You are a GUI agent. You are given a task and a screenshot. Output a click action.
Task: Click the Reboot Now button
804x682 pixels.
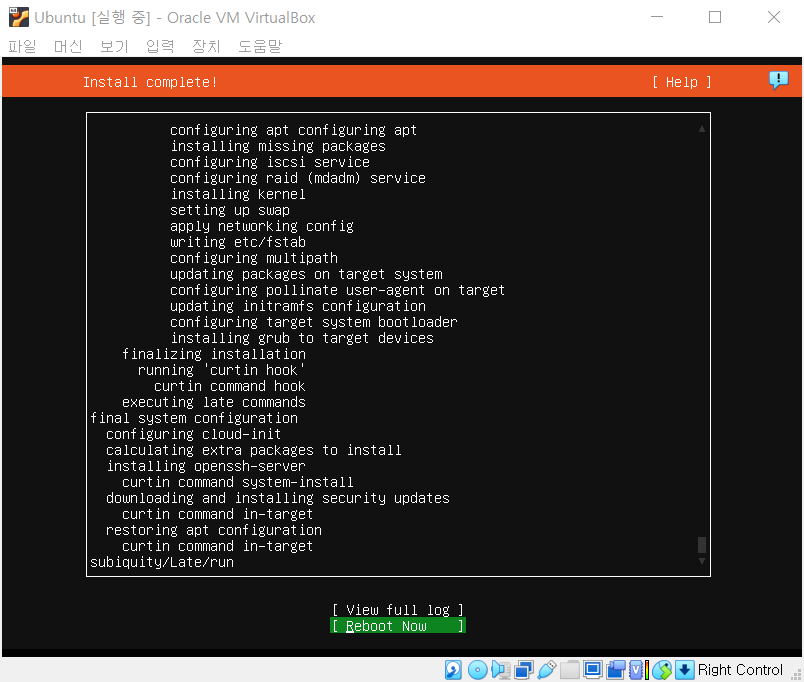coord(398,626)
